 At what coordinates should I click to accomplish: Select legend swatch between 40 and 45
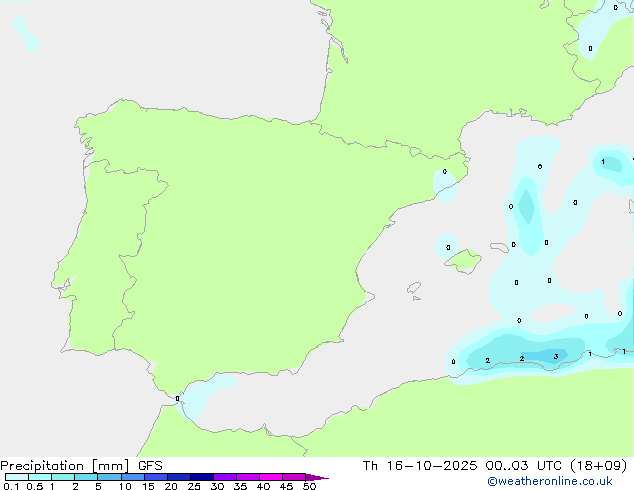(x=271, y=477)
